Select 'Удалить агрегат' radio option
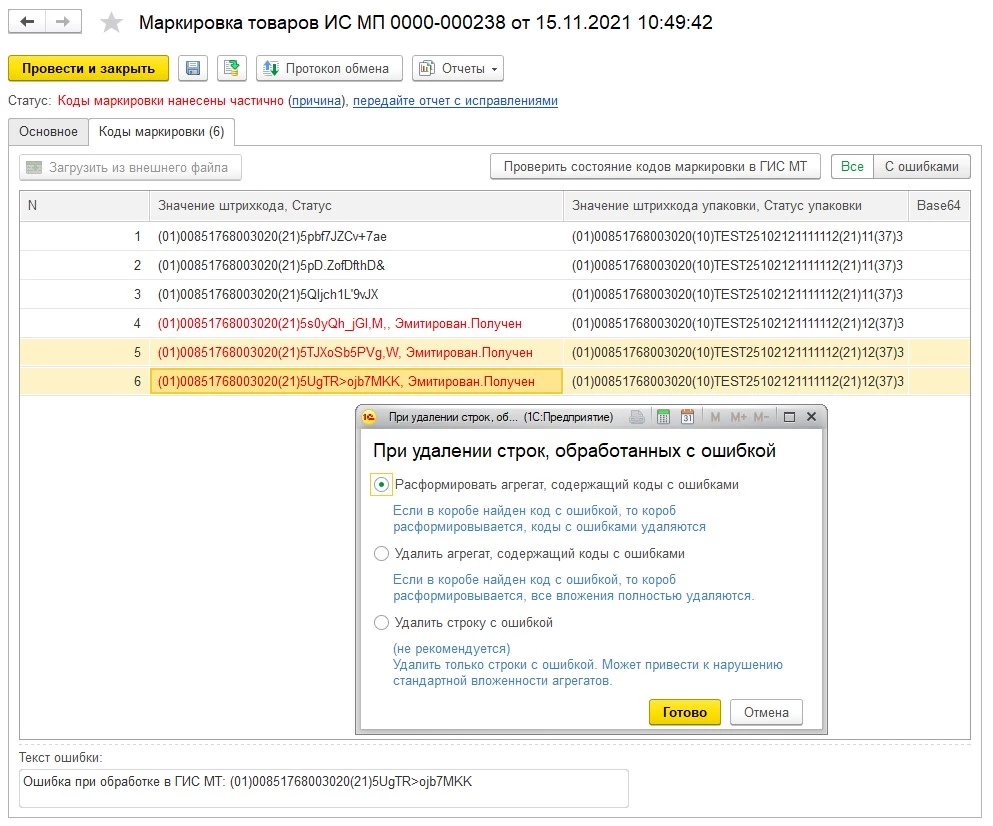The width and height of the screenshot is (993, 826). point(381,554)
